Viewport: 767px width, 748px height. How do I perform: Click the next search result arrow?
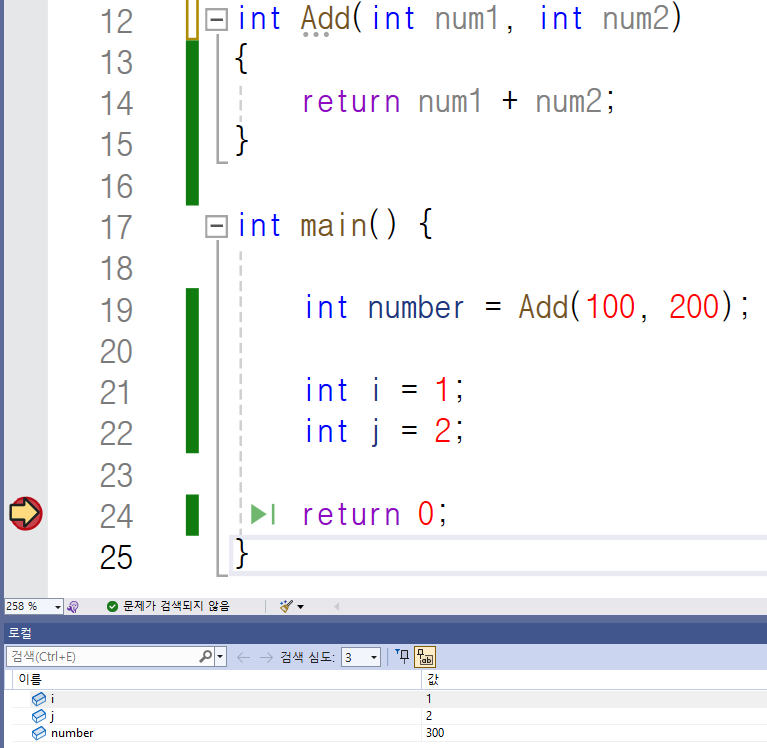tap(266, 657)
